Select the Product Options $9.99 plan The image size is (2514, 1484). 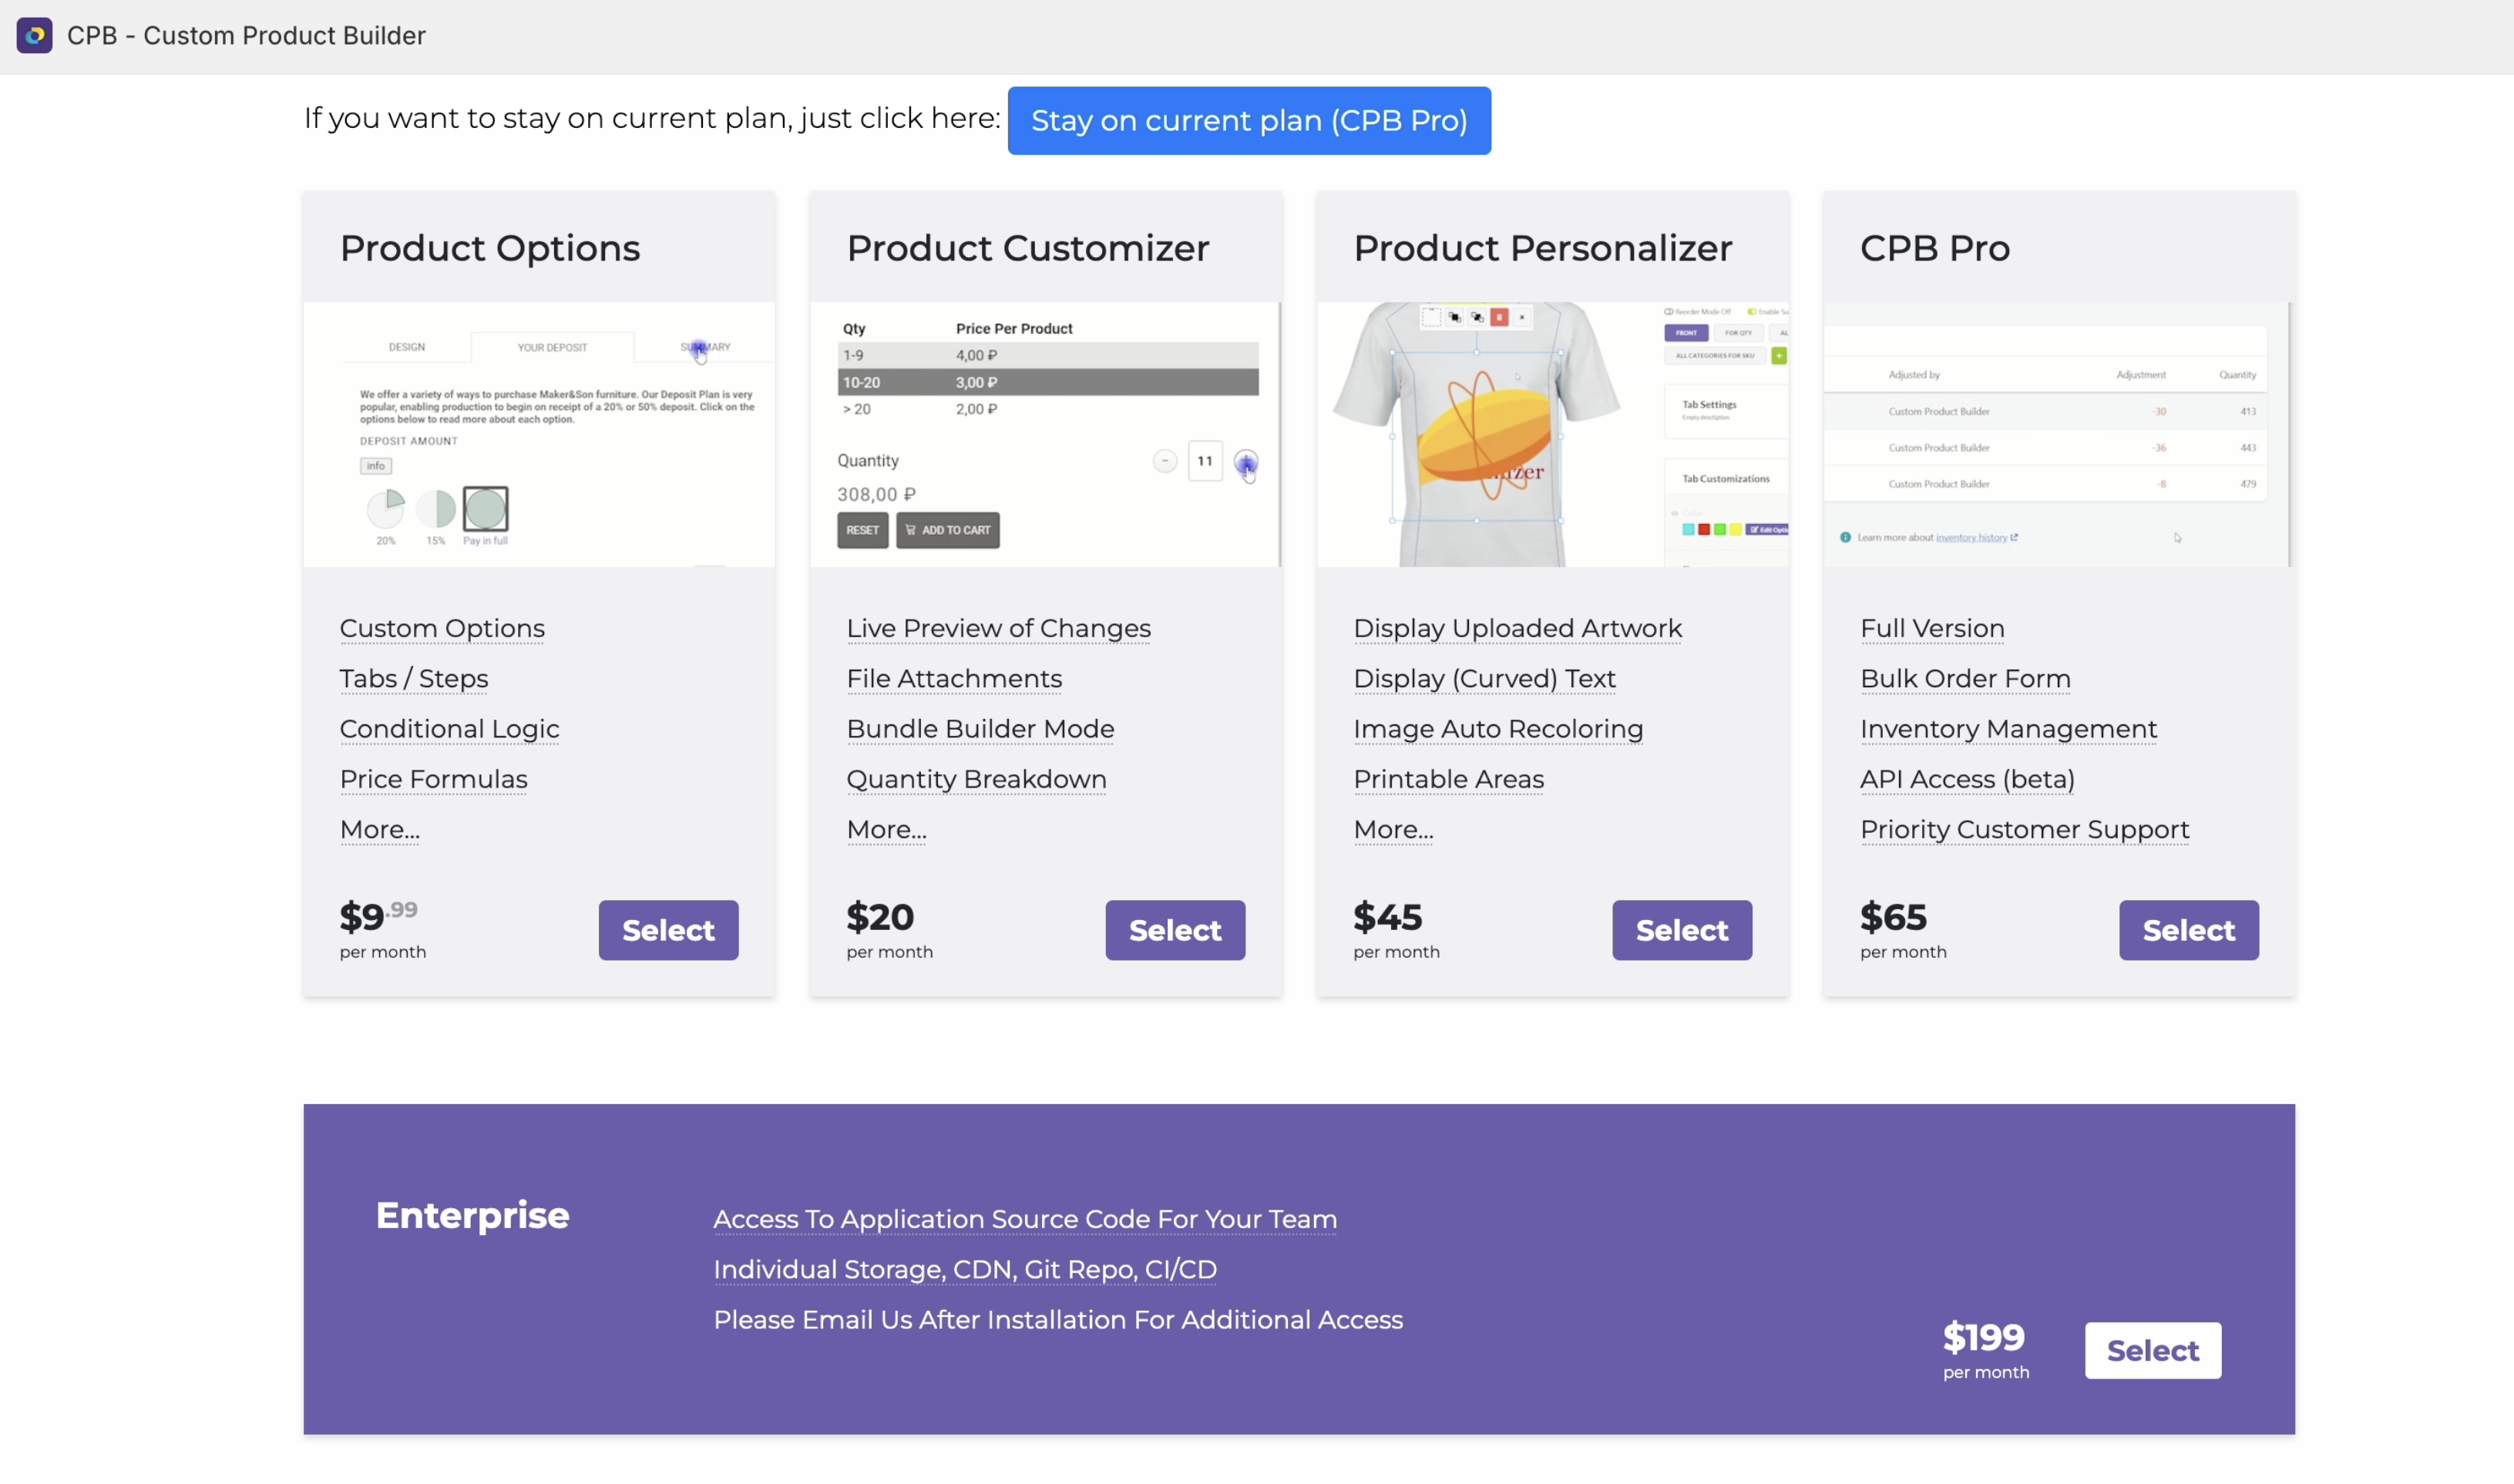pos(668,930)
